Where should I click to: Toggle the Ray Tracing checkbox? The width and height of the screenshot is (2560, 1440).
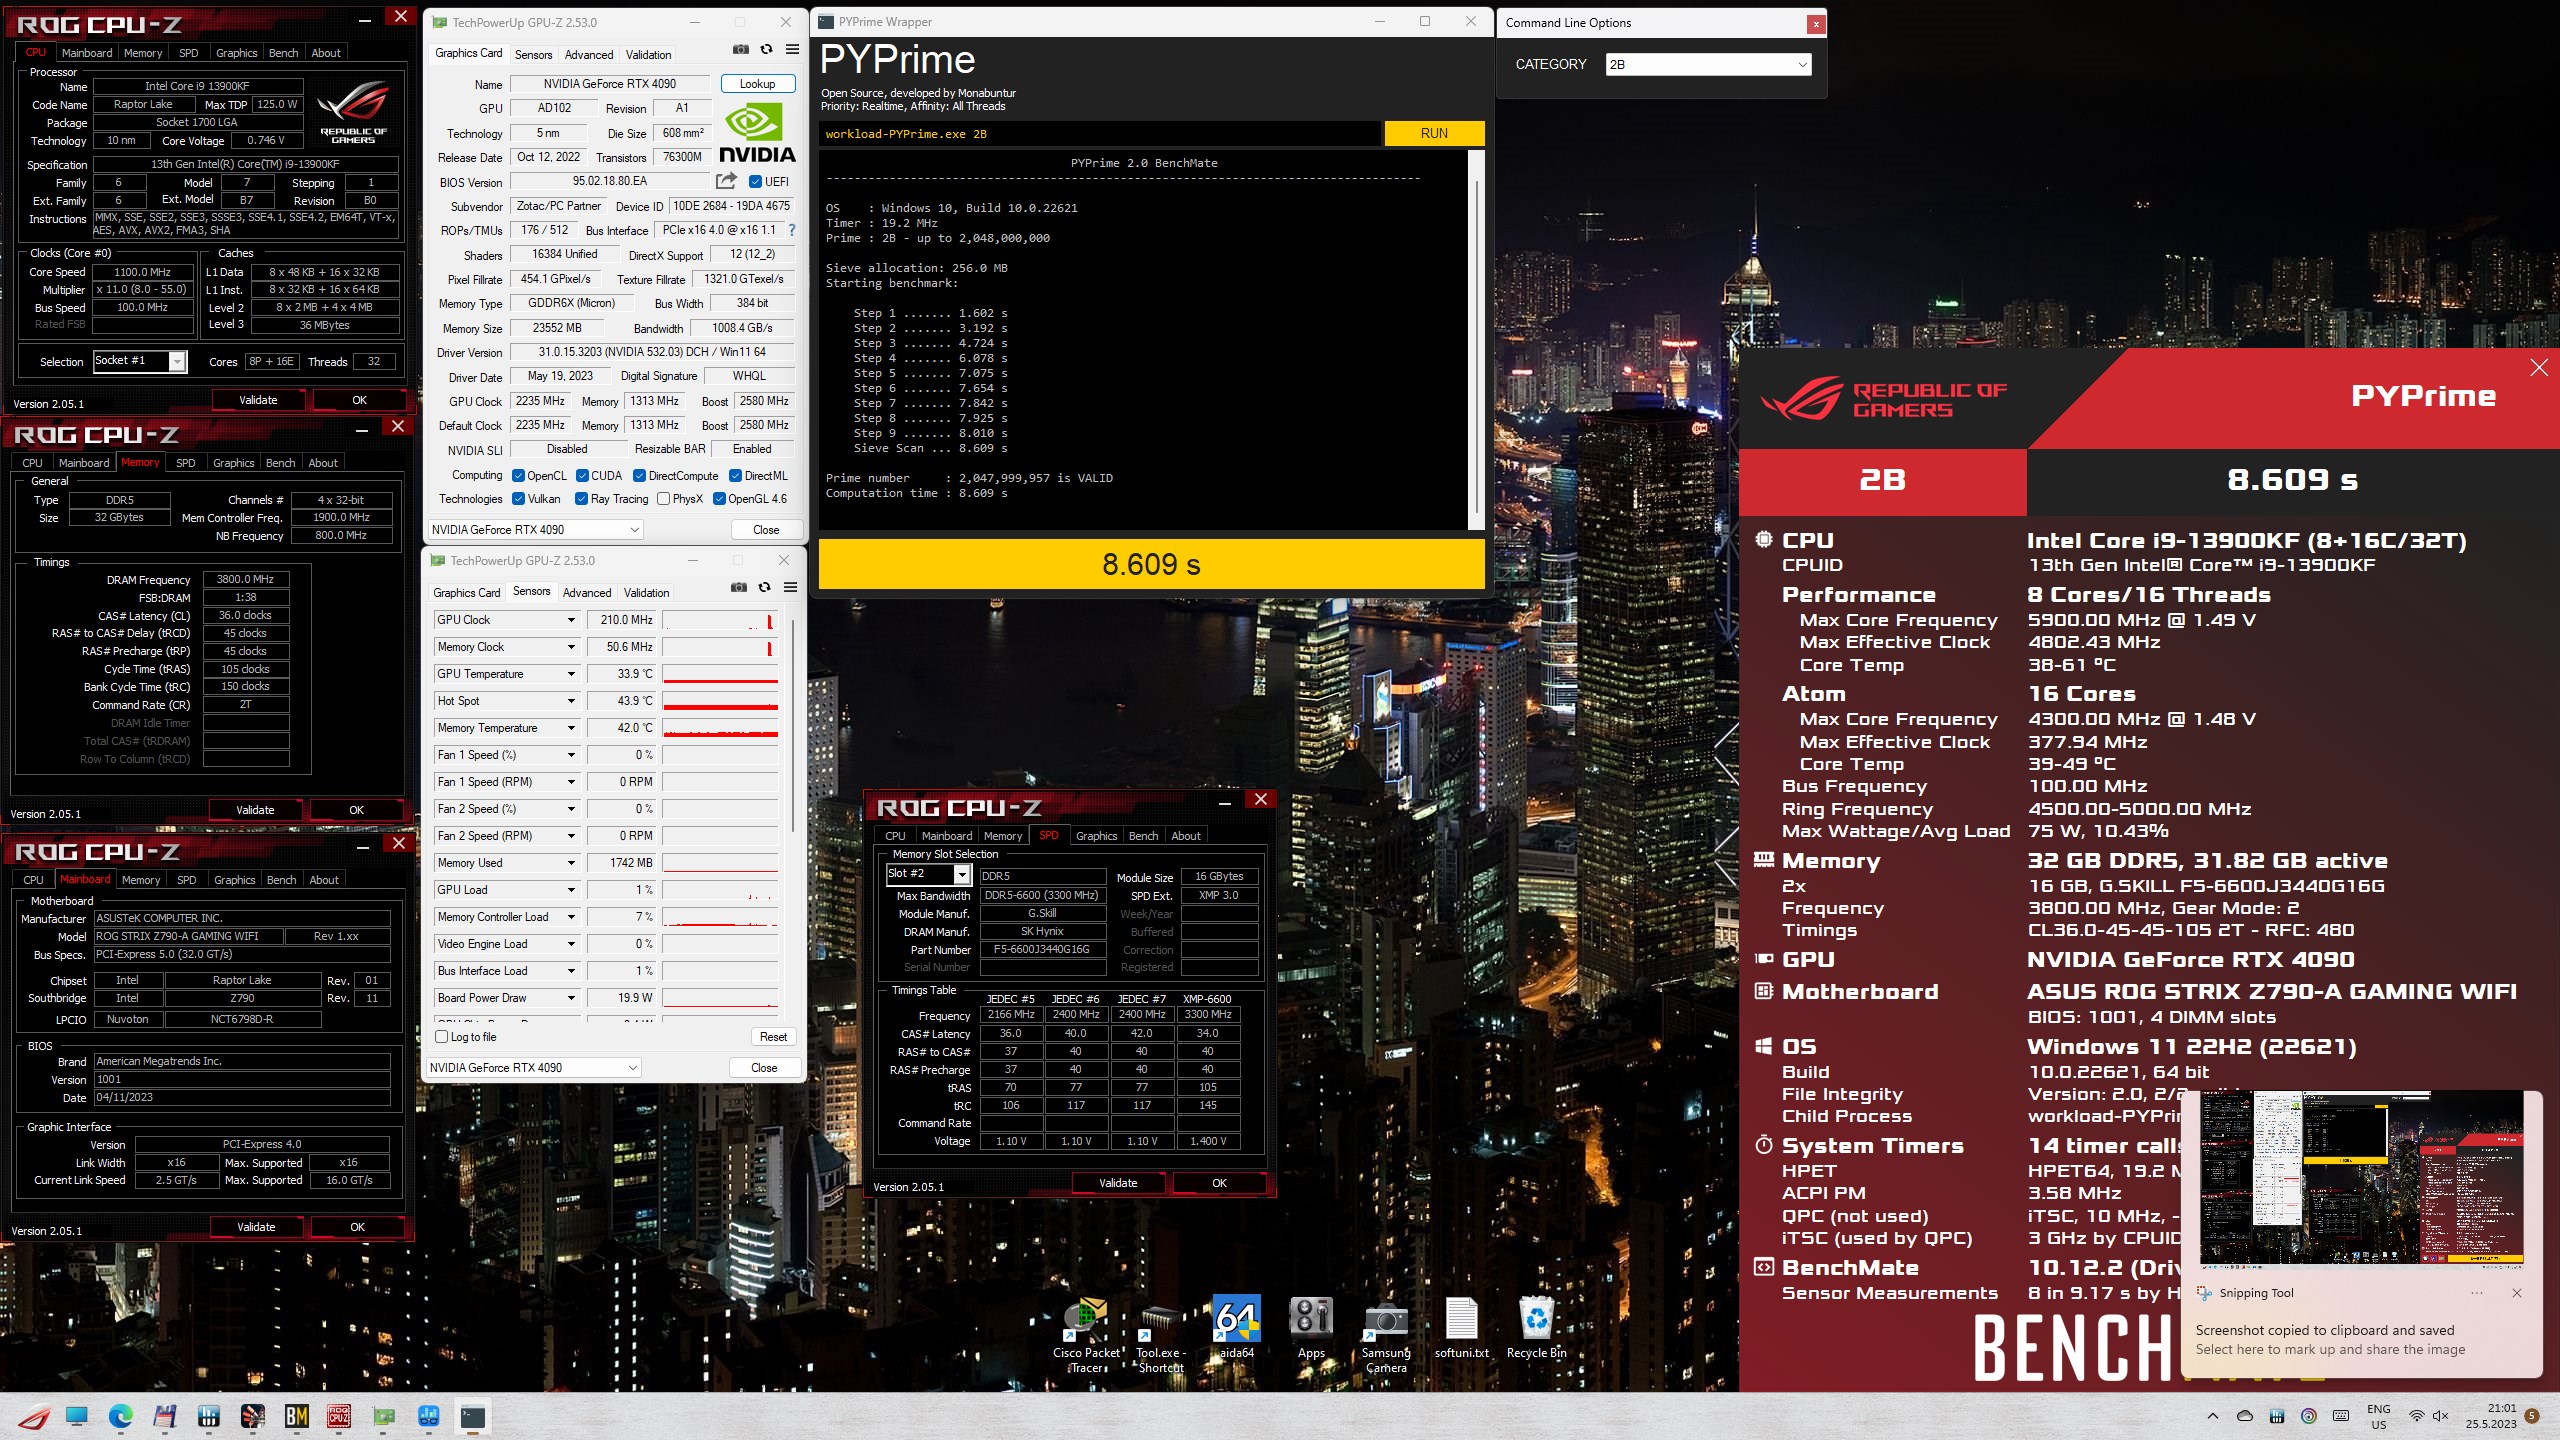click(x=581, y=499)
